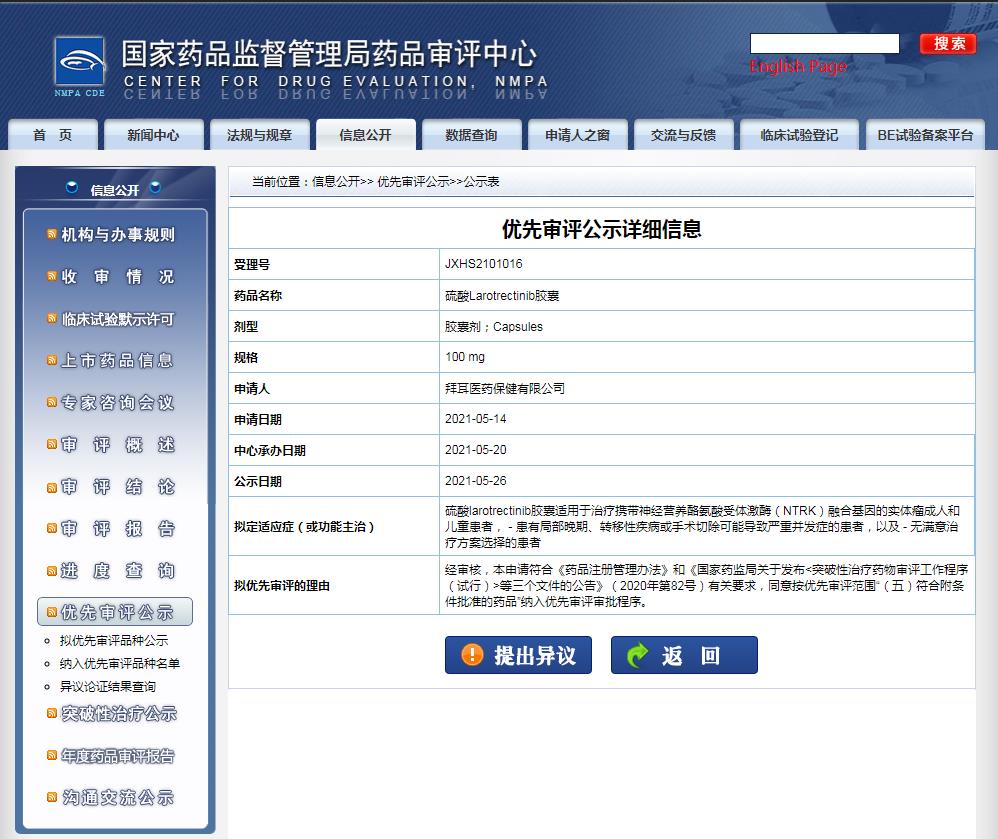Click the 拟优先审评的理由 label

pos(281,586)
